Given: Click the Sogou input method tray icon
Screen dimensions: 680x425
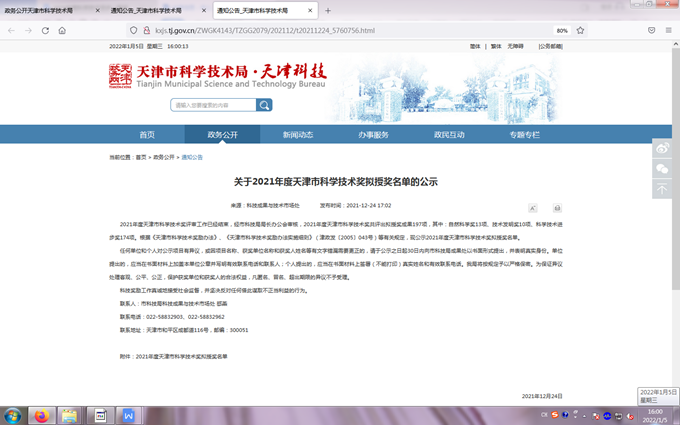Looking at the screenshot, I should pos(555,415).
